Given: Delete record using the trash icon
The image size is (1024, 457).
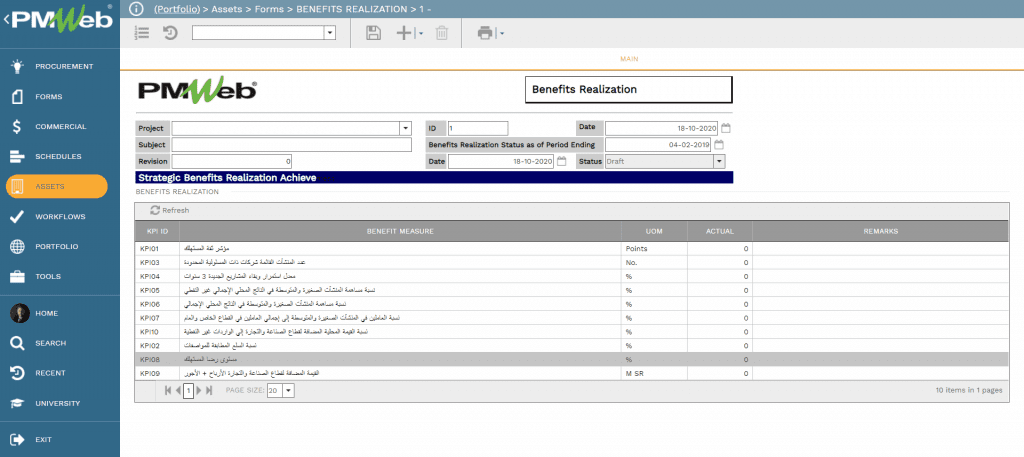Looking at the screenshot, I should [x=442, y=33].
